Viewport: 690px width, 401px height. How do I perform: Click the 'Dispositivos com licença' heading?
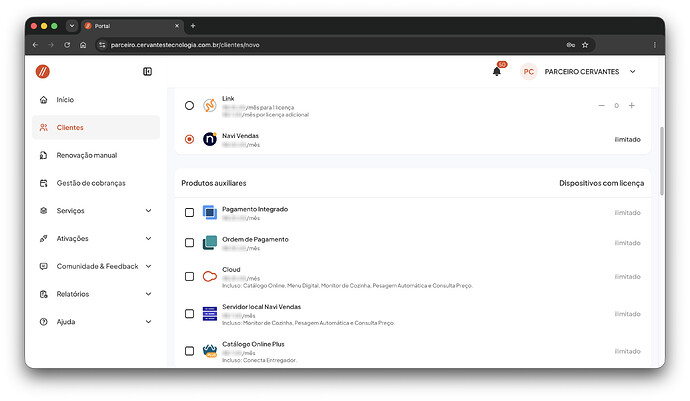(x=602, y=183)
